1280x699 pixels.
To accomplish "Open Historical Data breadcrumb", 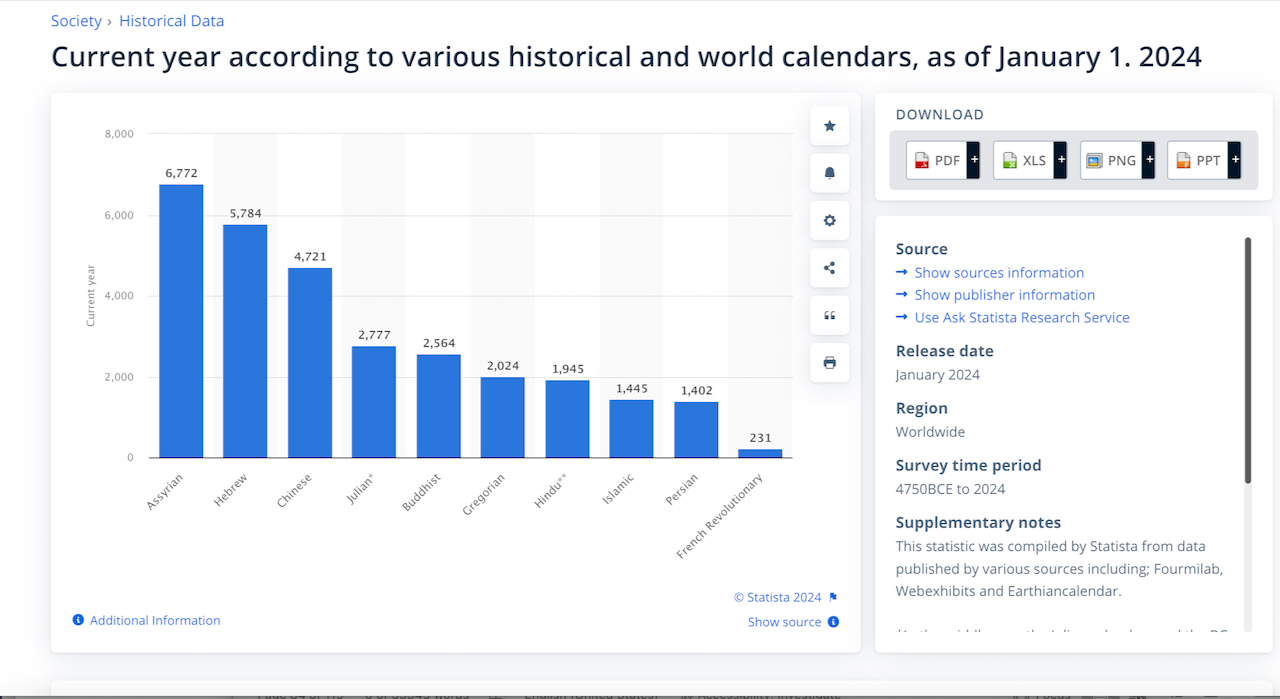I will point(171,21).
